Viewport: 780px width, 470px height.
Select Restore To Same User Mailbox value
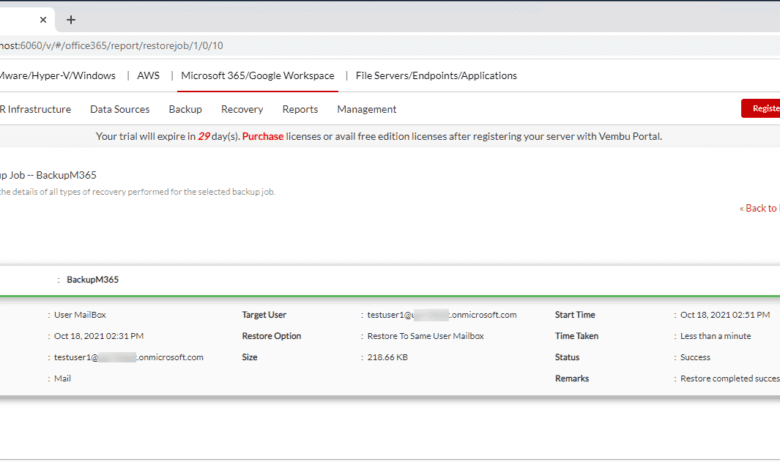426,336
